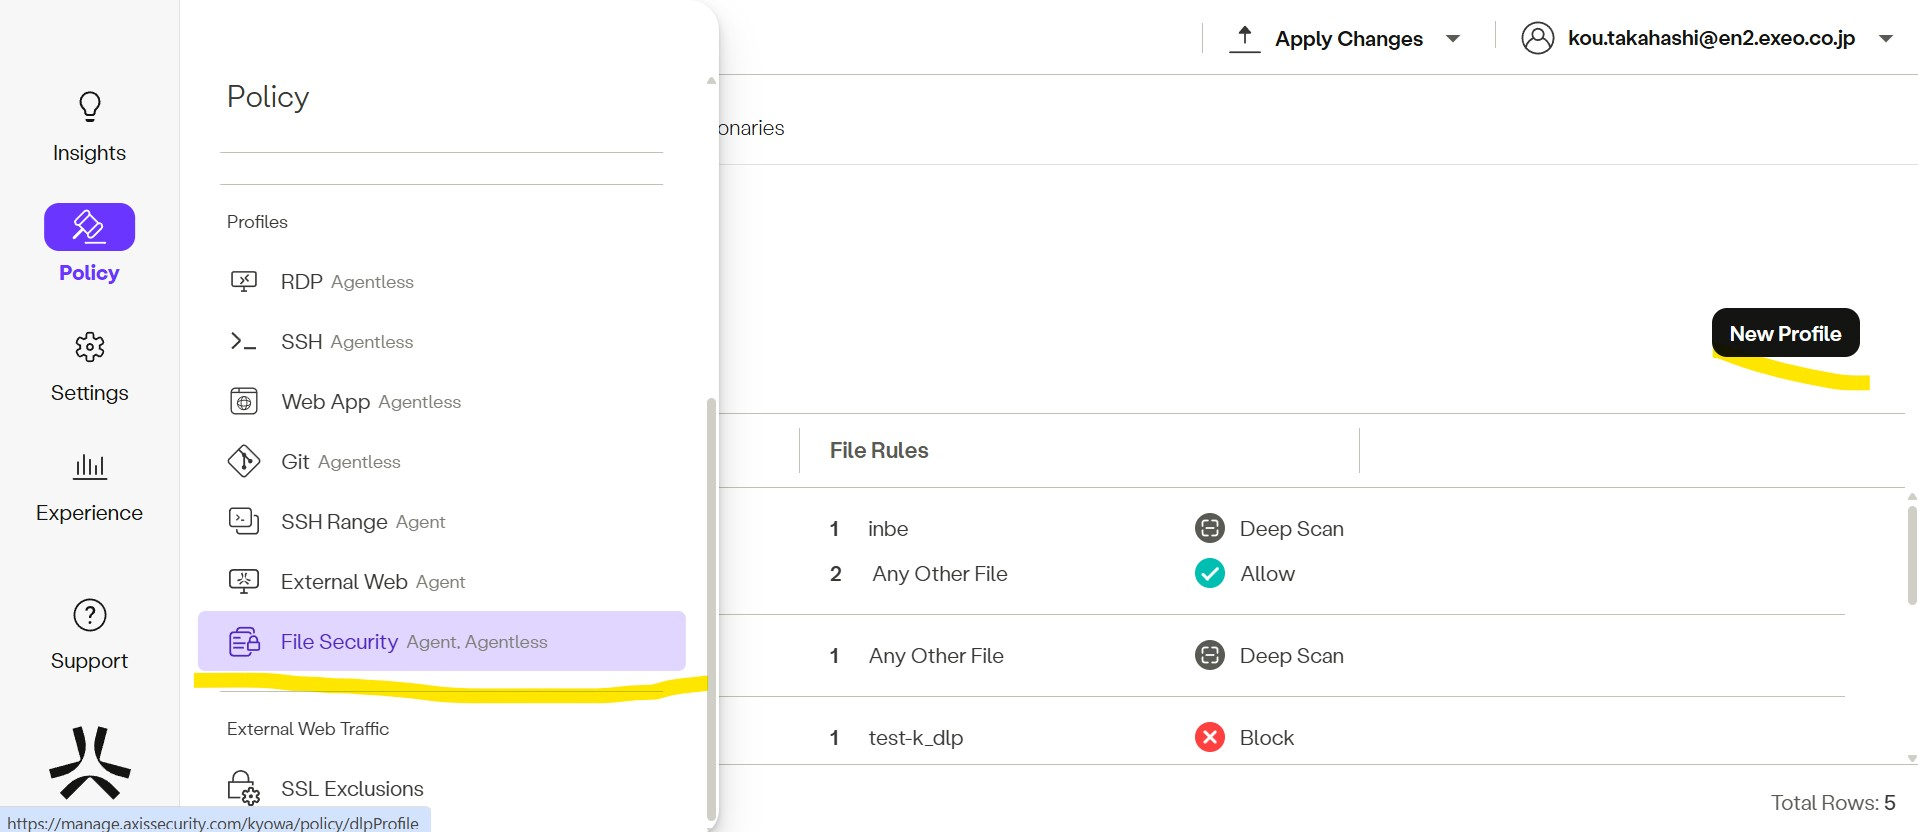Click the Support question mark icon

tap(89, 615)
